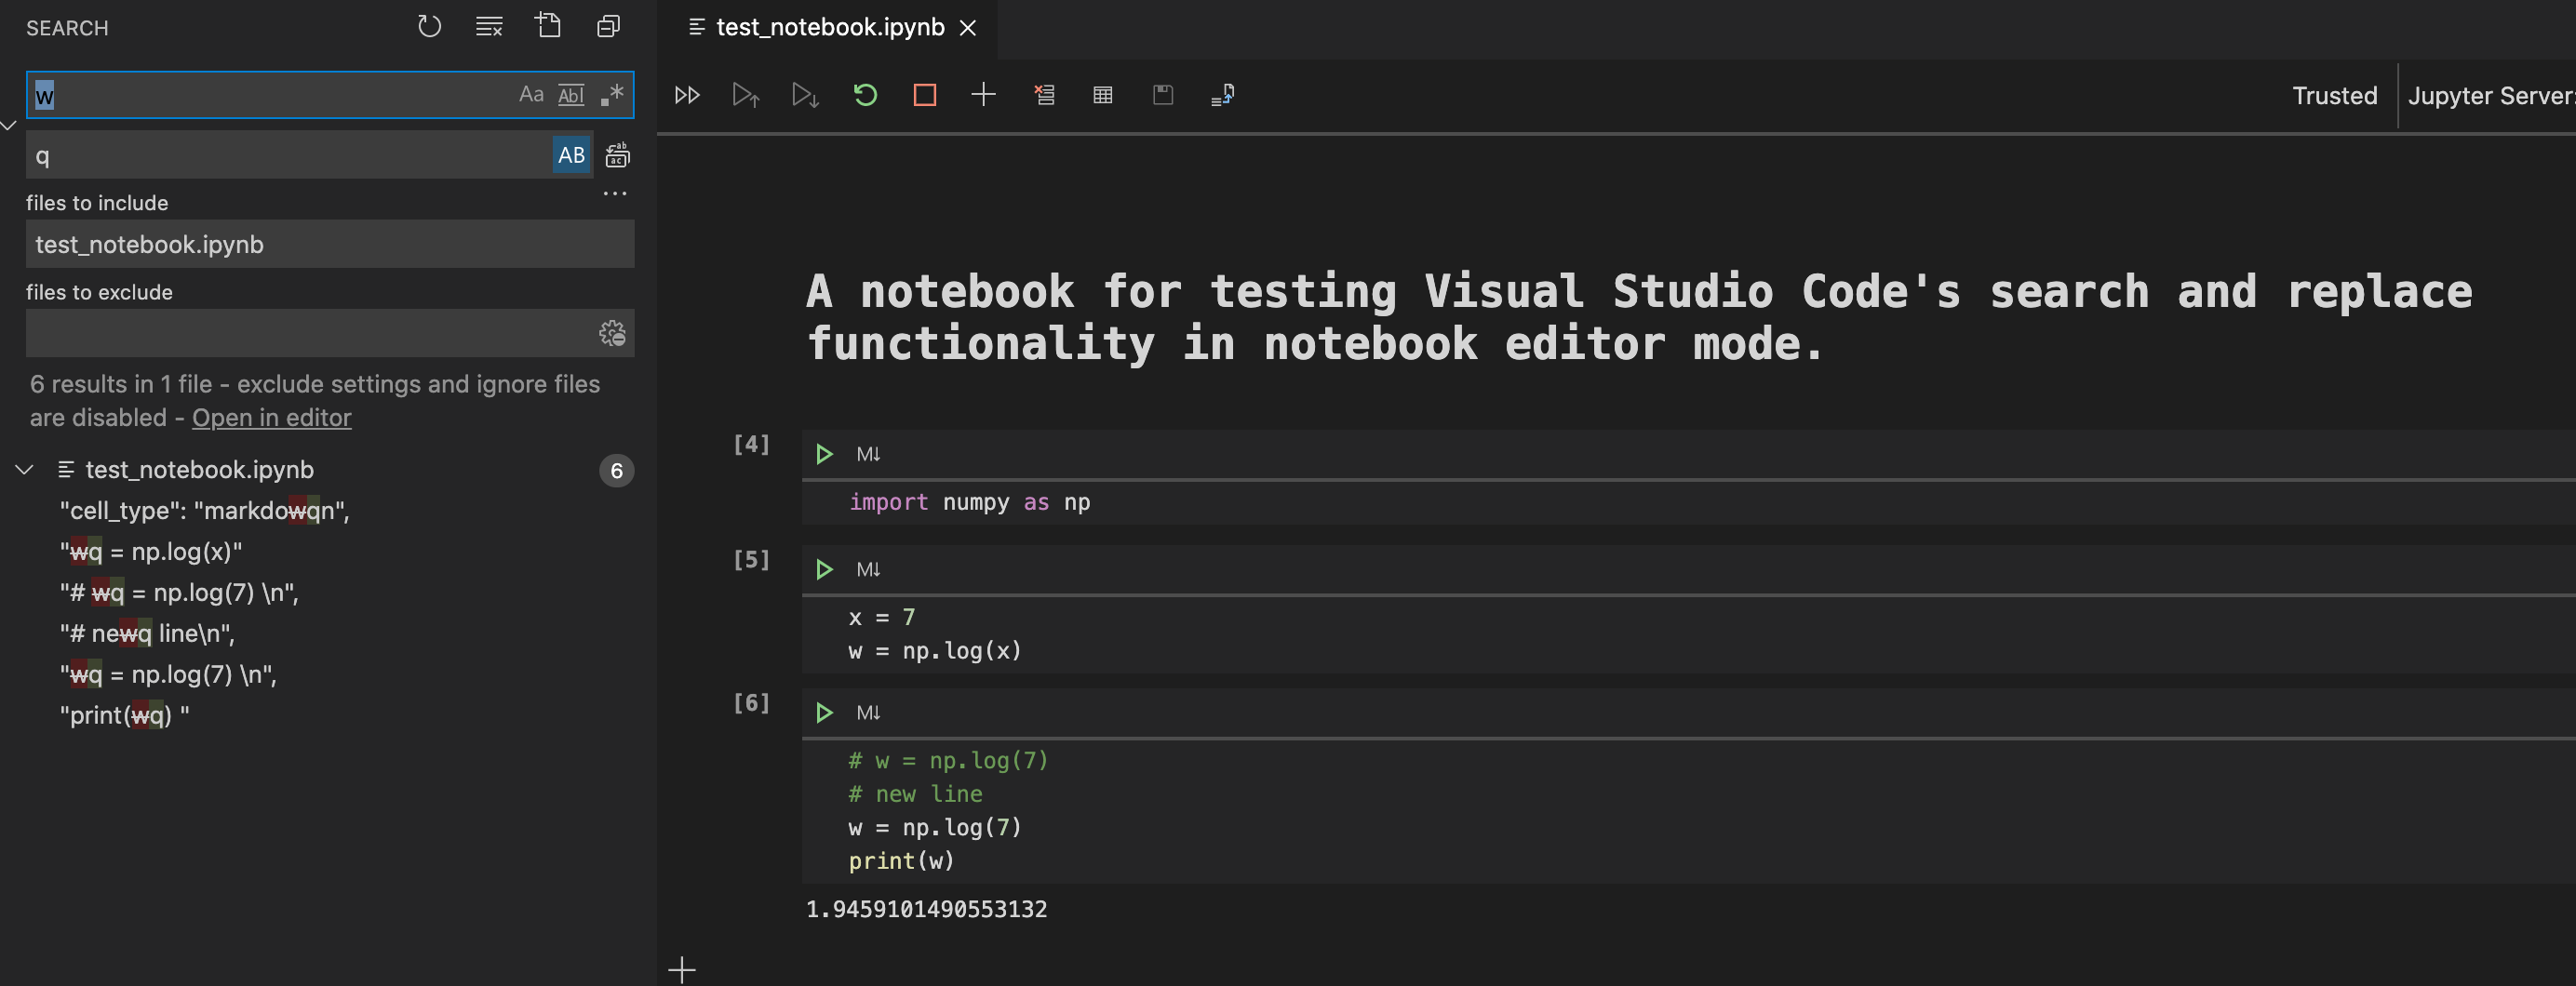This screenshot has width=2576, height=986.
Task: Restart the Jupyter kernel
Action: [x=865, y=95]
